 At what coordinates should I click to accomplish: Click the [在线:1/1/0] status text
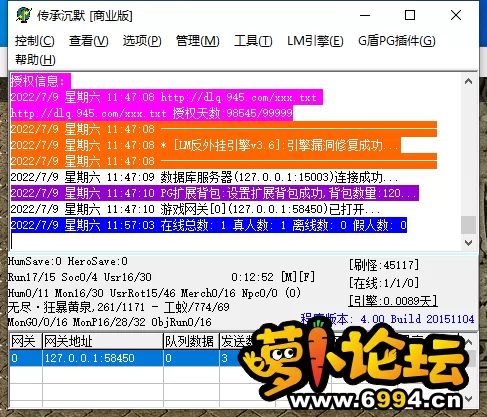pos(384,283)
